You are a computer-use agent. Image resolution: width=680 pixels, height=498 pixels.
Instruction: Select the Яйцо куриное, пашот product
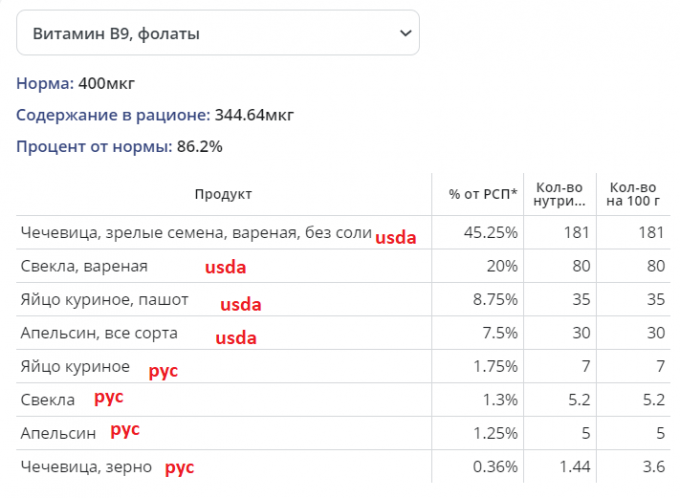(104, 299)
